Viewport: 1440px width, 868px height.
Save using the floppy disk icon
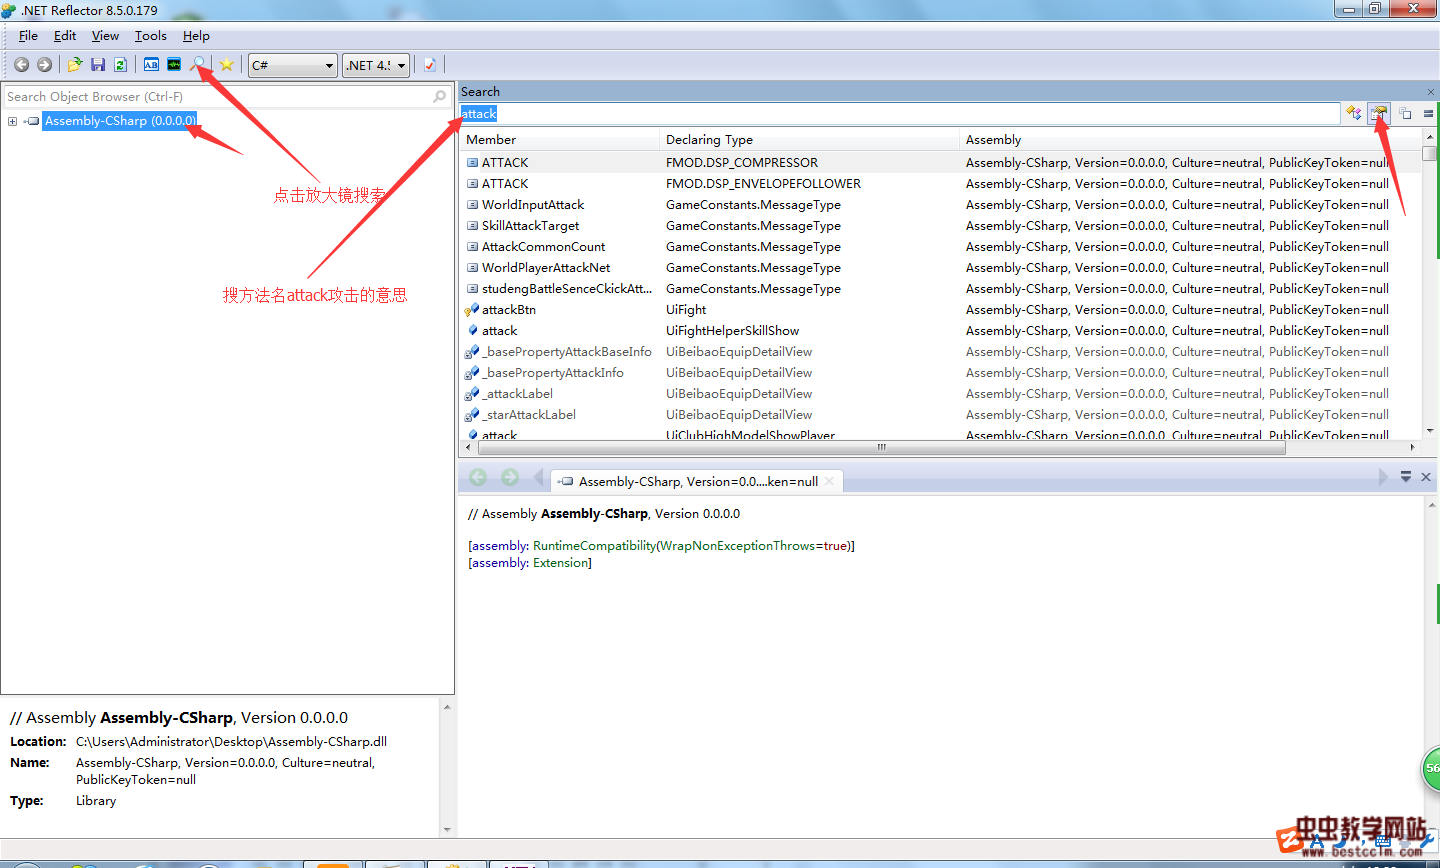click(98, 65)
